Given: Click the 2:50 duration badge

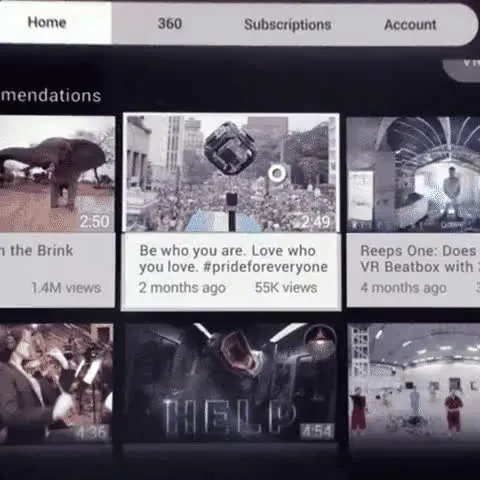Looking at the screenshot, I should 95,221.
